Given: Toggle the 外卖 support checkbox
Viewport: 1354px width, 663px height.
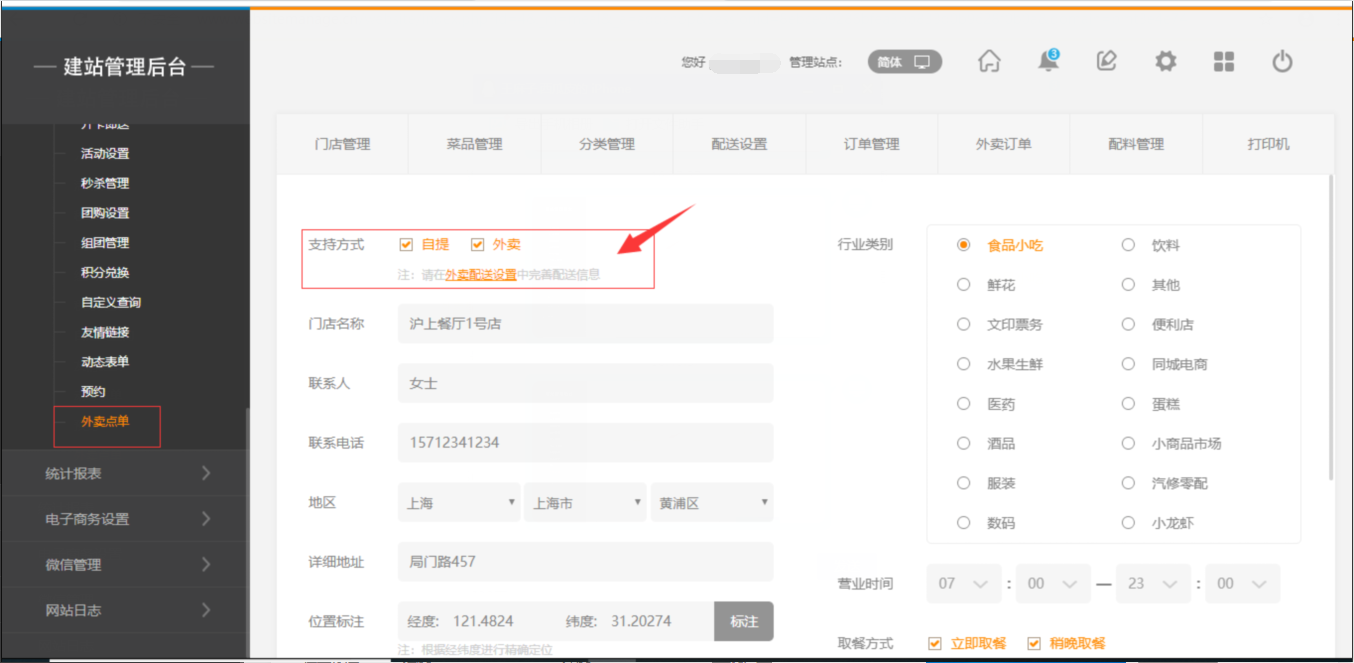Looking at the screenshot, I should click(x=477, y=245).
